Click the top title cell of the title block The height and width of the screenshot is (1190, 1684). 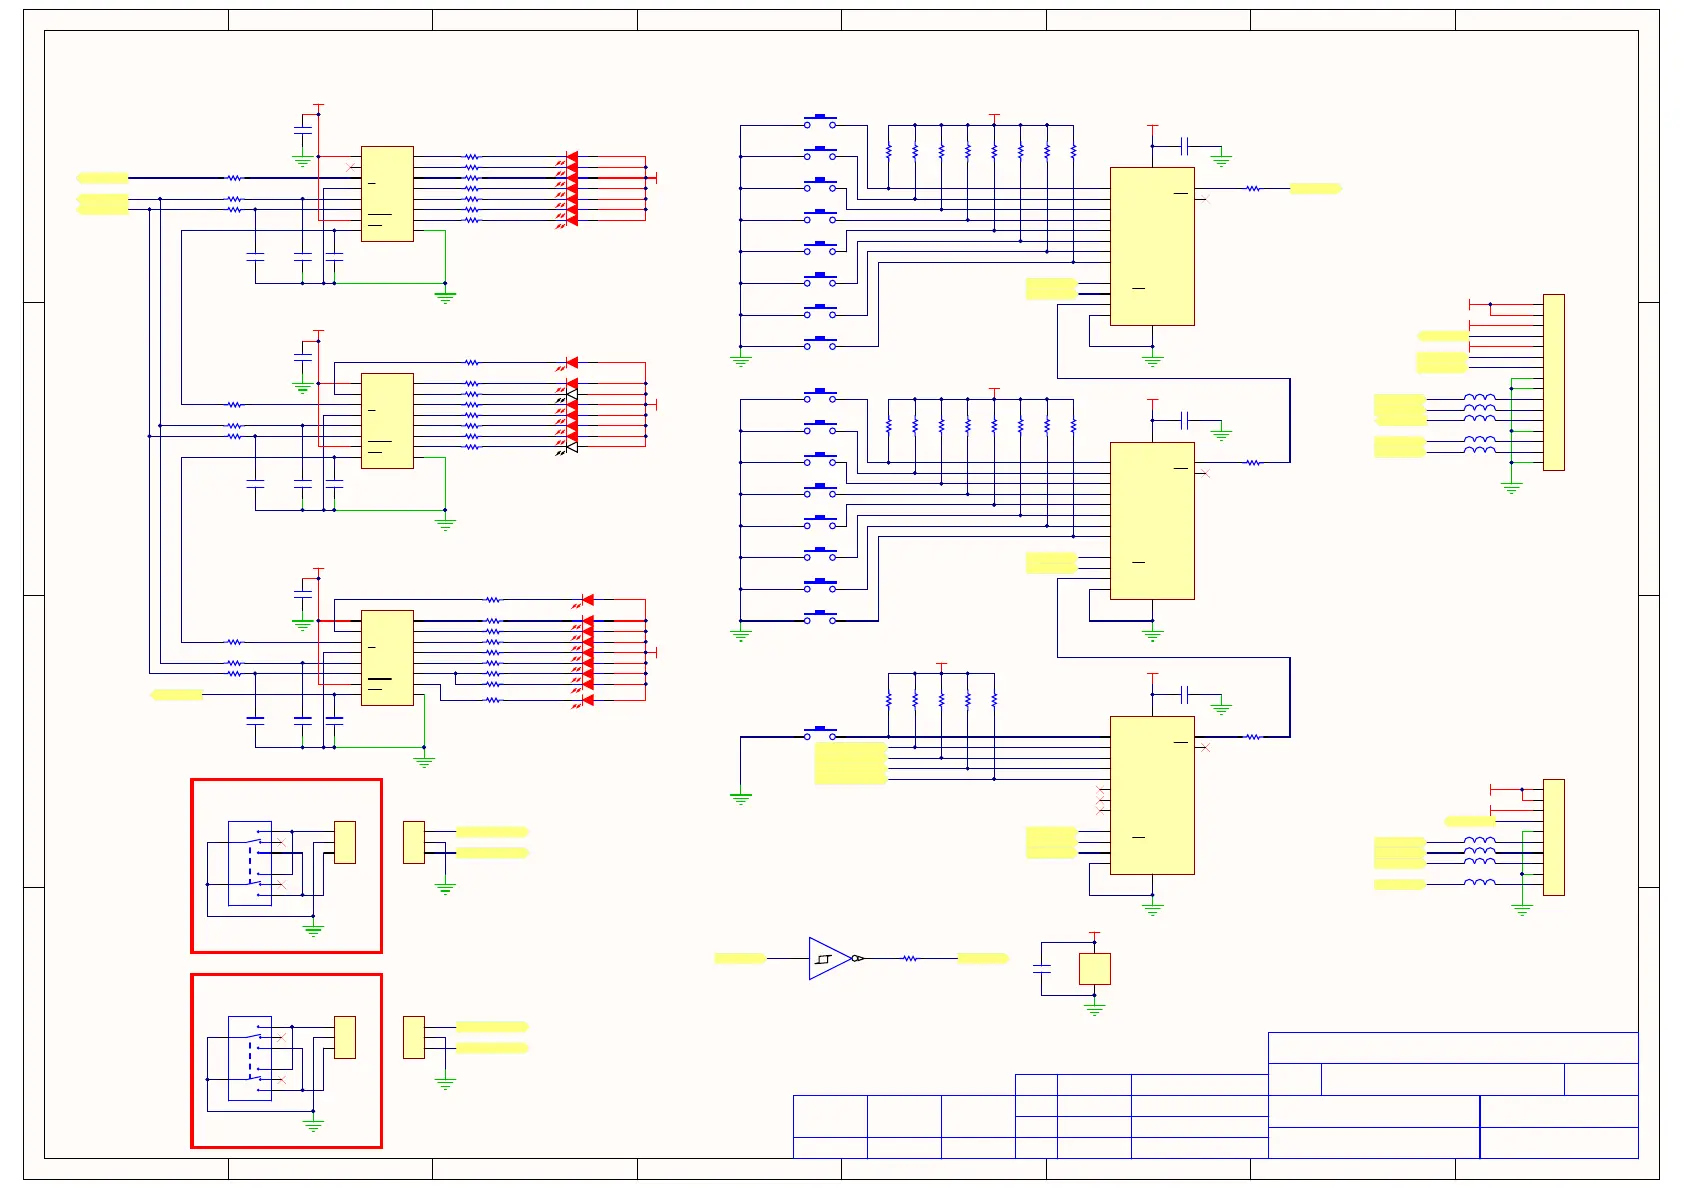(1453, 1047)
